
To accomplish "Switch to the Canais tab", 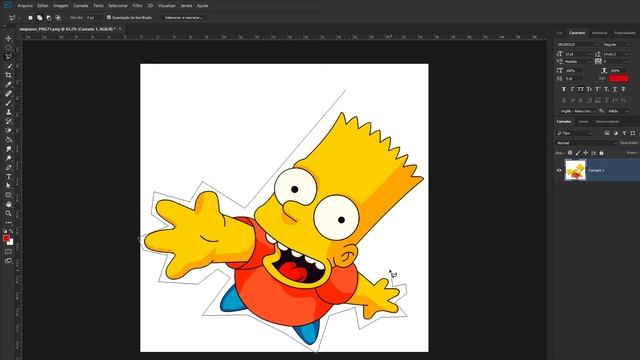I will pyautogui.click(x=583, y=122).
